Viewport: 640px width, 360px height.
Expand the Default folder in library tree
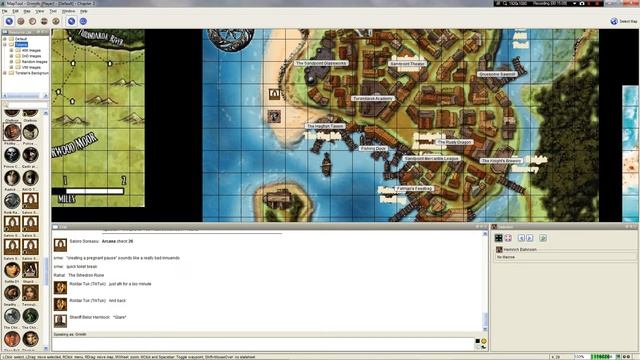5,39
